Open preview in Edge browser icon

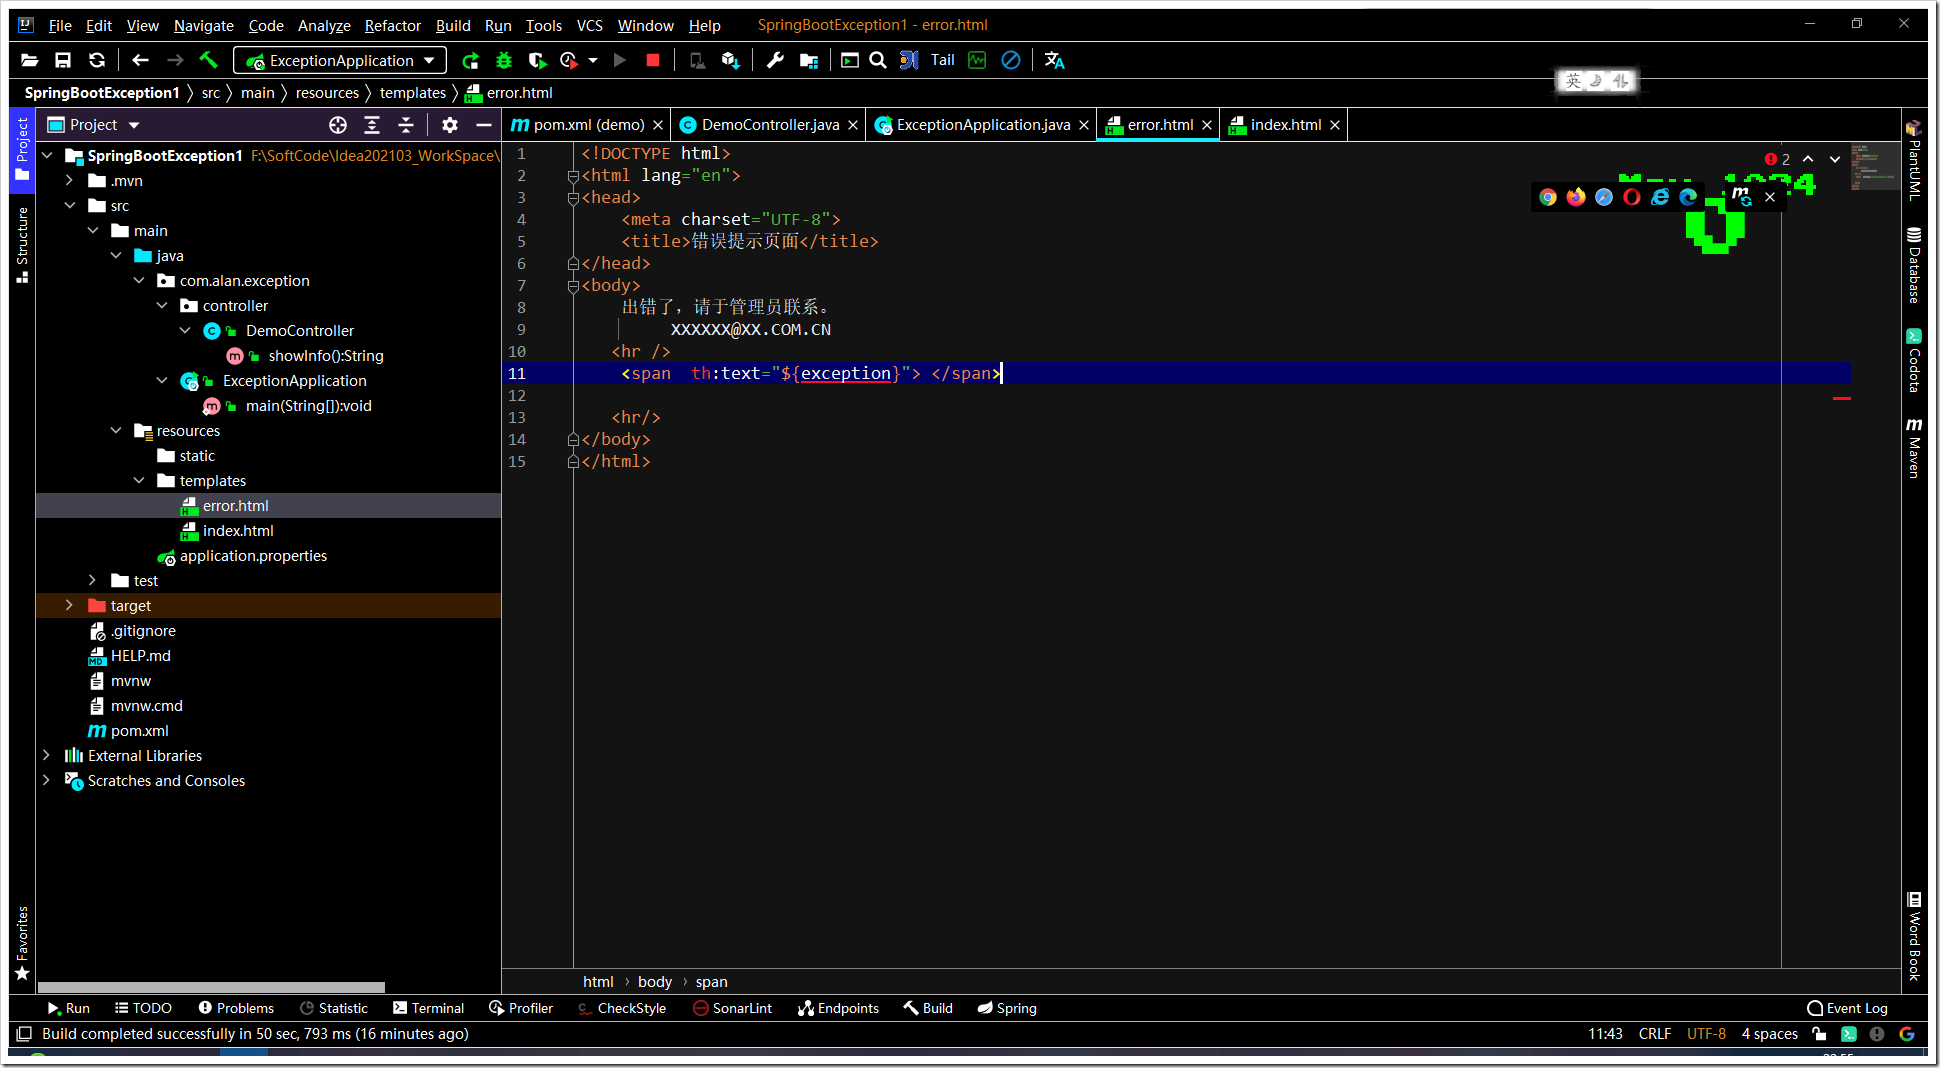1688,197
